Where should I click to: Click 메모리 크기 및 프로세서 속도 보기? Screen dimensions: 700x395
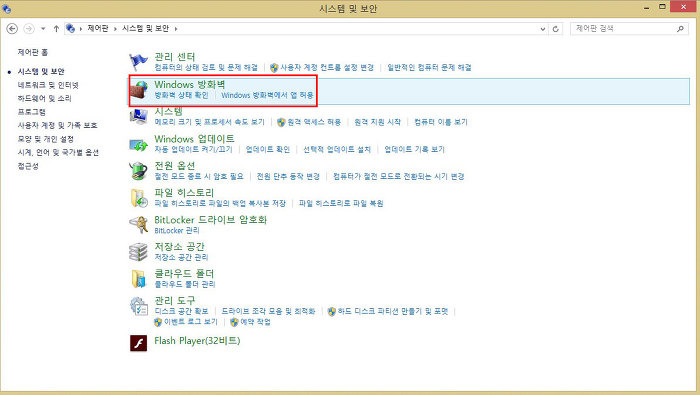(x=209, y=122)
